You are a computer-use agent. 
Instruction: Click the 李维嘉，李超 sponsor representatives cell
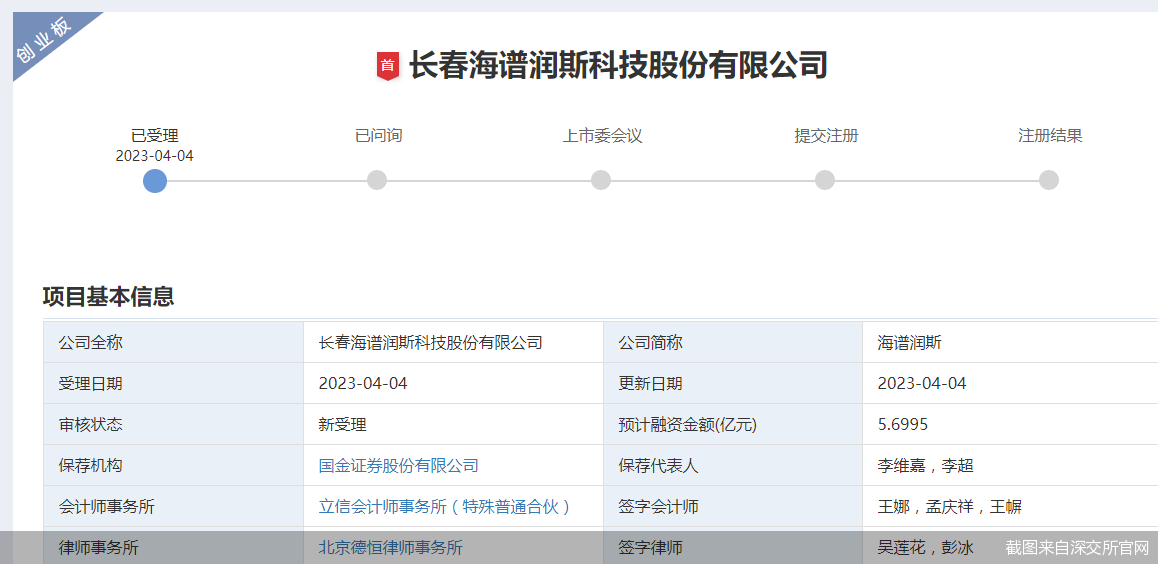(x=925, y=466)
